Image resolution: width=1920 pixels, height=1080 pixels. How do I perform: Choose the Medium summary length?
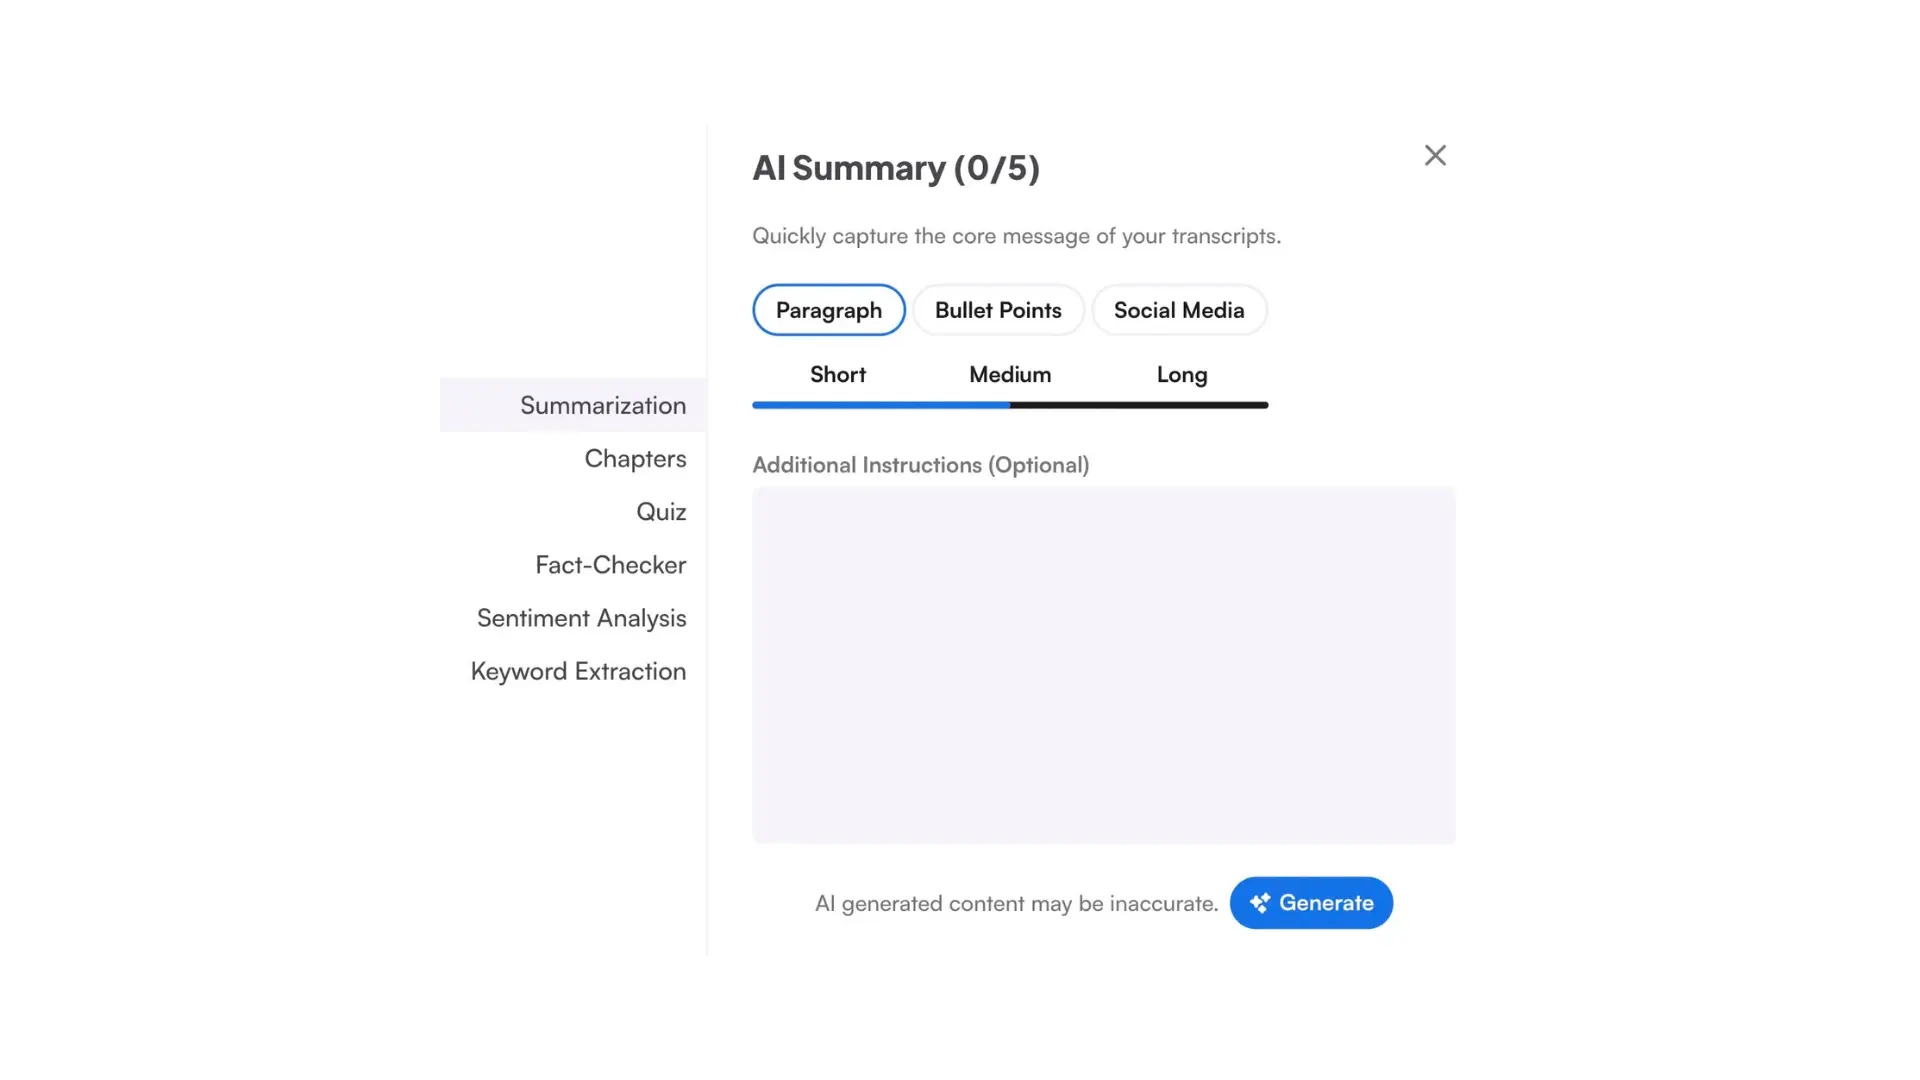pos(1009,374)
